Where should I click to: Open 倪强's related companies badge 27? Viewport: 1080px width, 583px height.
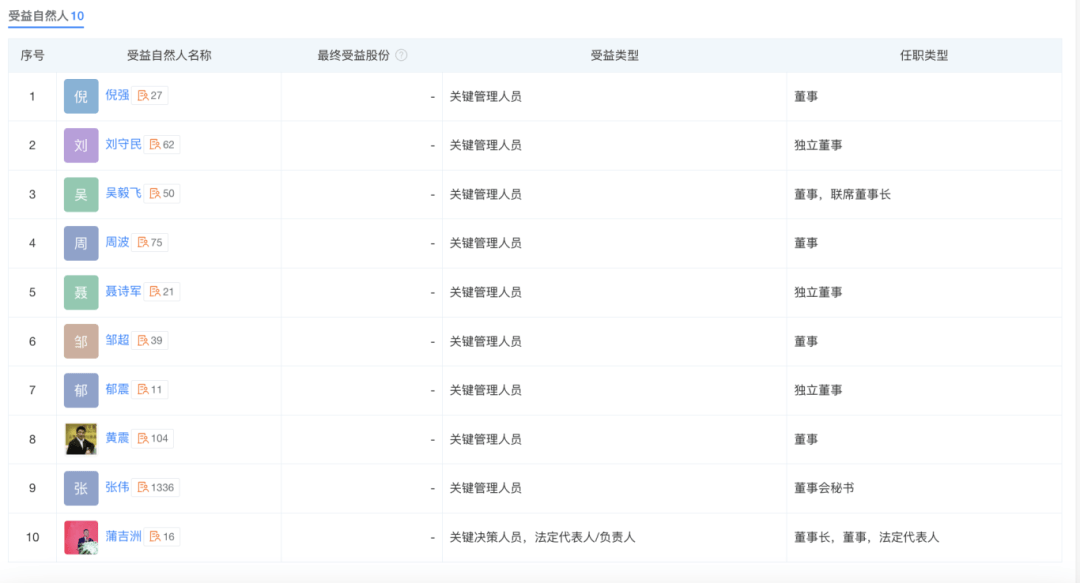(149, 95)
